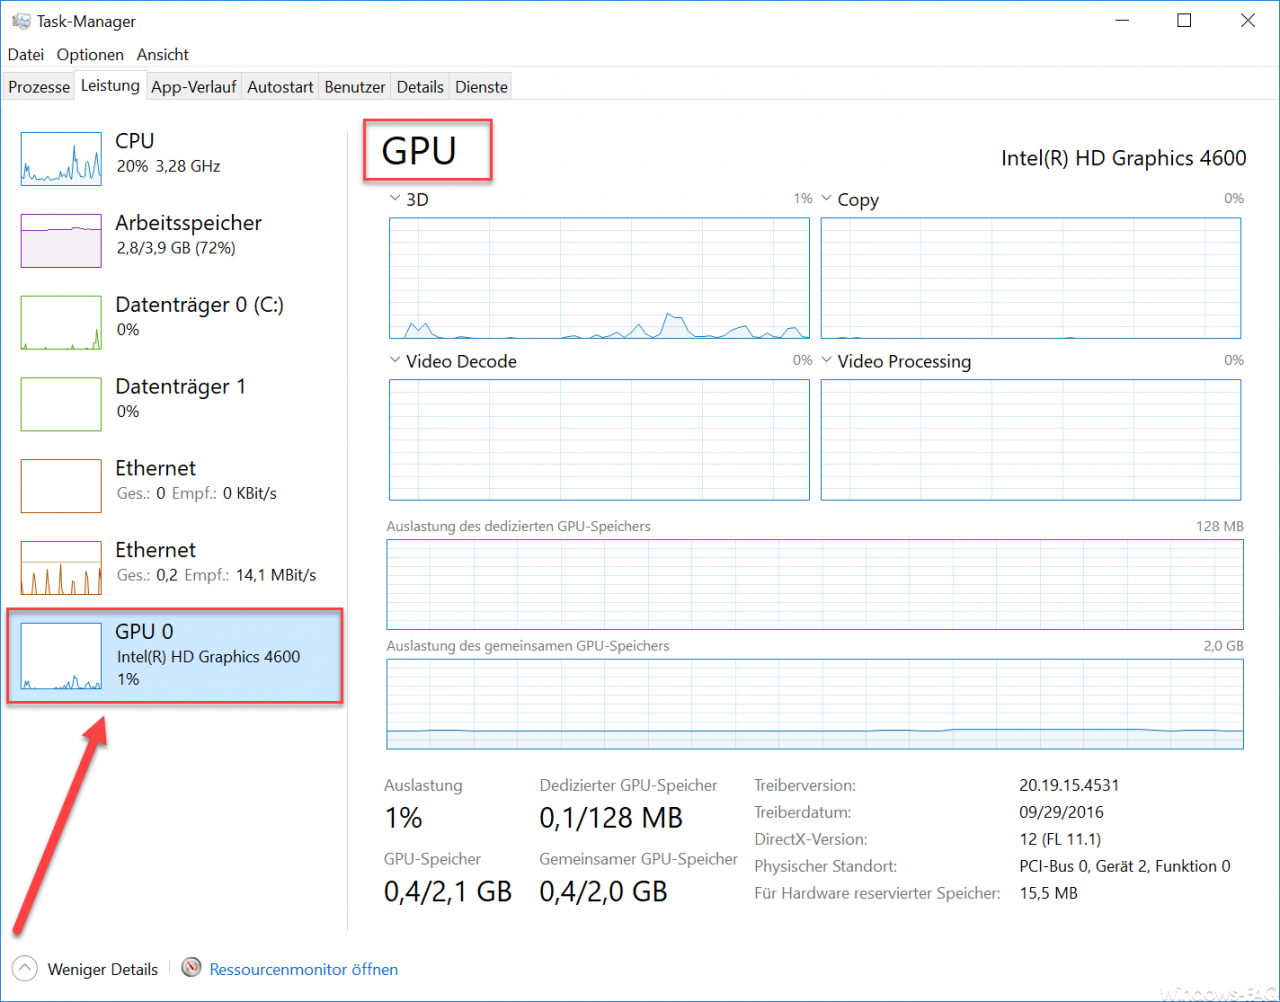Click the dedicated memory value 0,1/128 MB

pos(611,818)
